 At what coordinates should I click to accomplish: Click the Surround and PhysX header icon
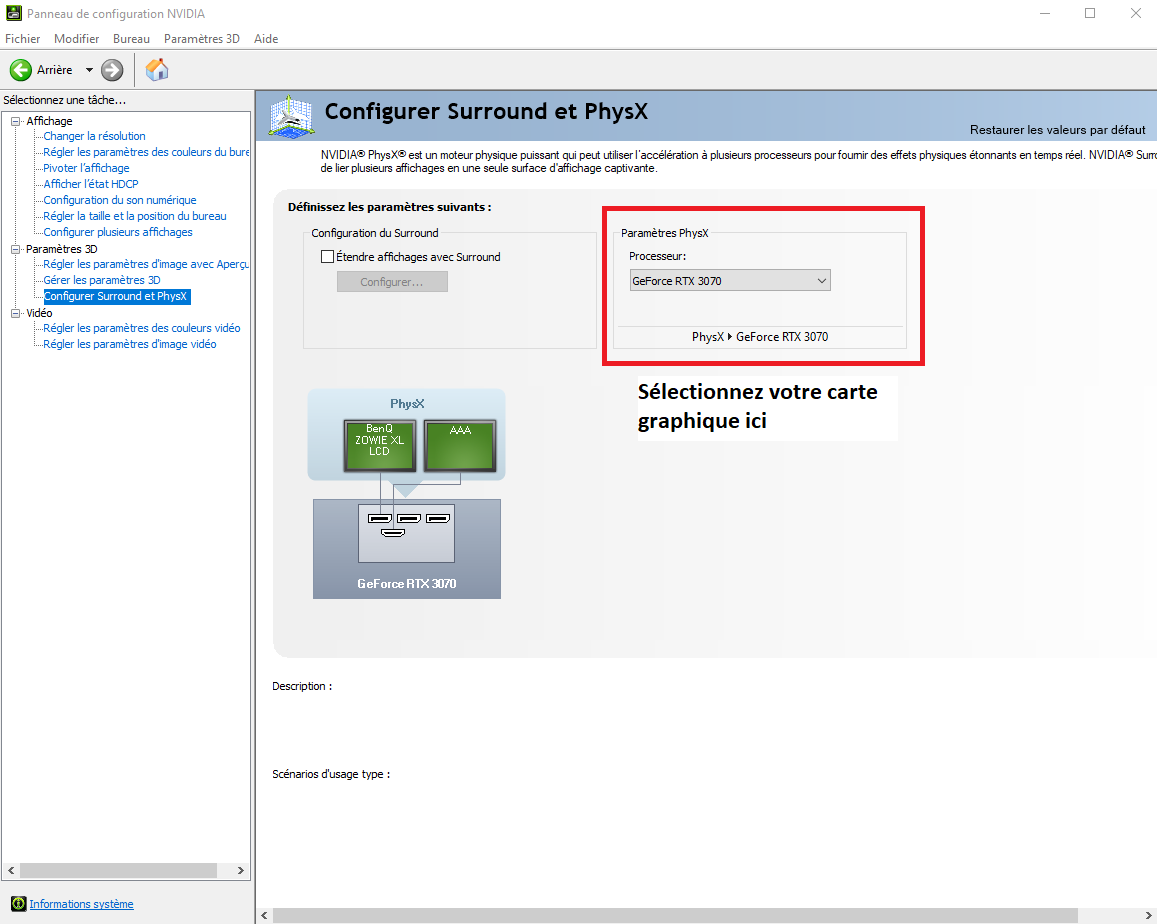(291, 116)
